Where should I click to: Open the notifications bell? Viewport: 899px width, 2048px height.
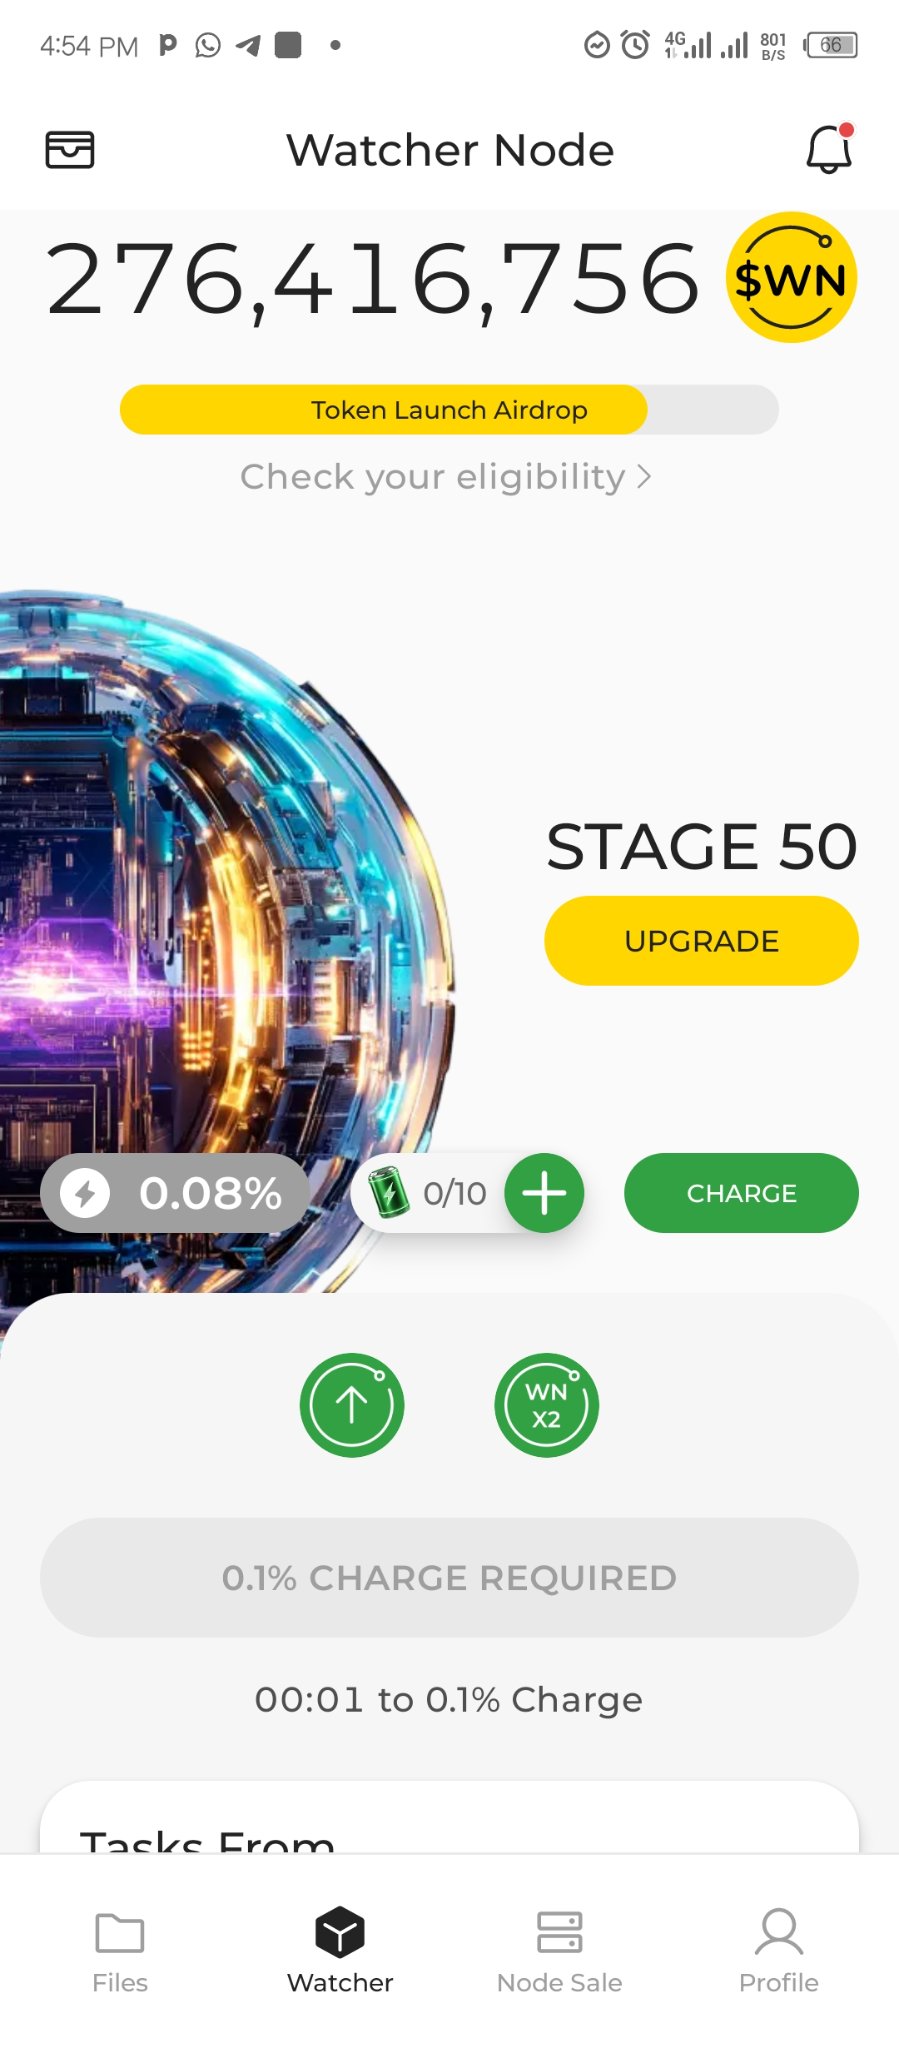tap(829, 149)
